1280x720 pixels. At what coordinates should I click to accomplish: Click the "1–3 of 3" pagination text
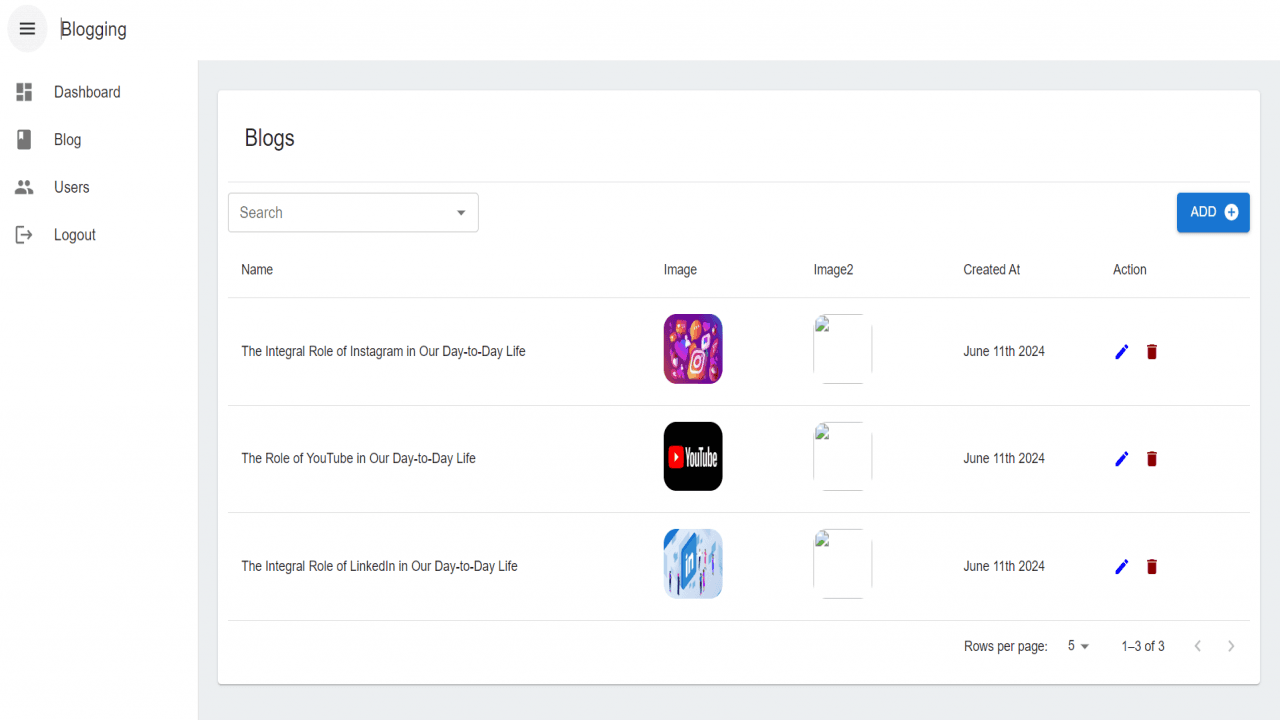tap(1143, 646)
